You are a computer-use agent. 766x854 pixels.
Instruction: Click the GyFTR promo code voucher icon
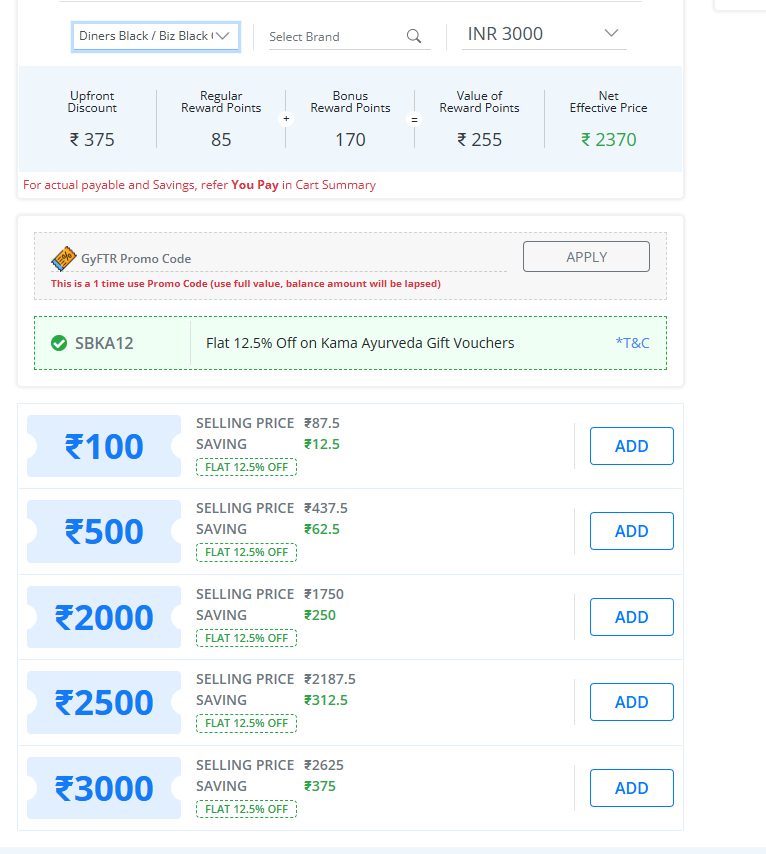(64, 259)
